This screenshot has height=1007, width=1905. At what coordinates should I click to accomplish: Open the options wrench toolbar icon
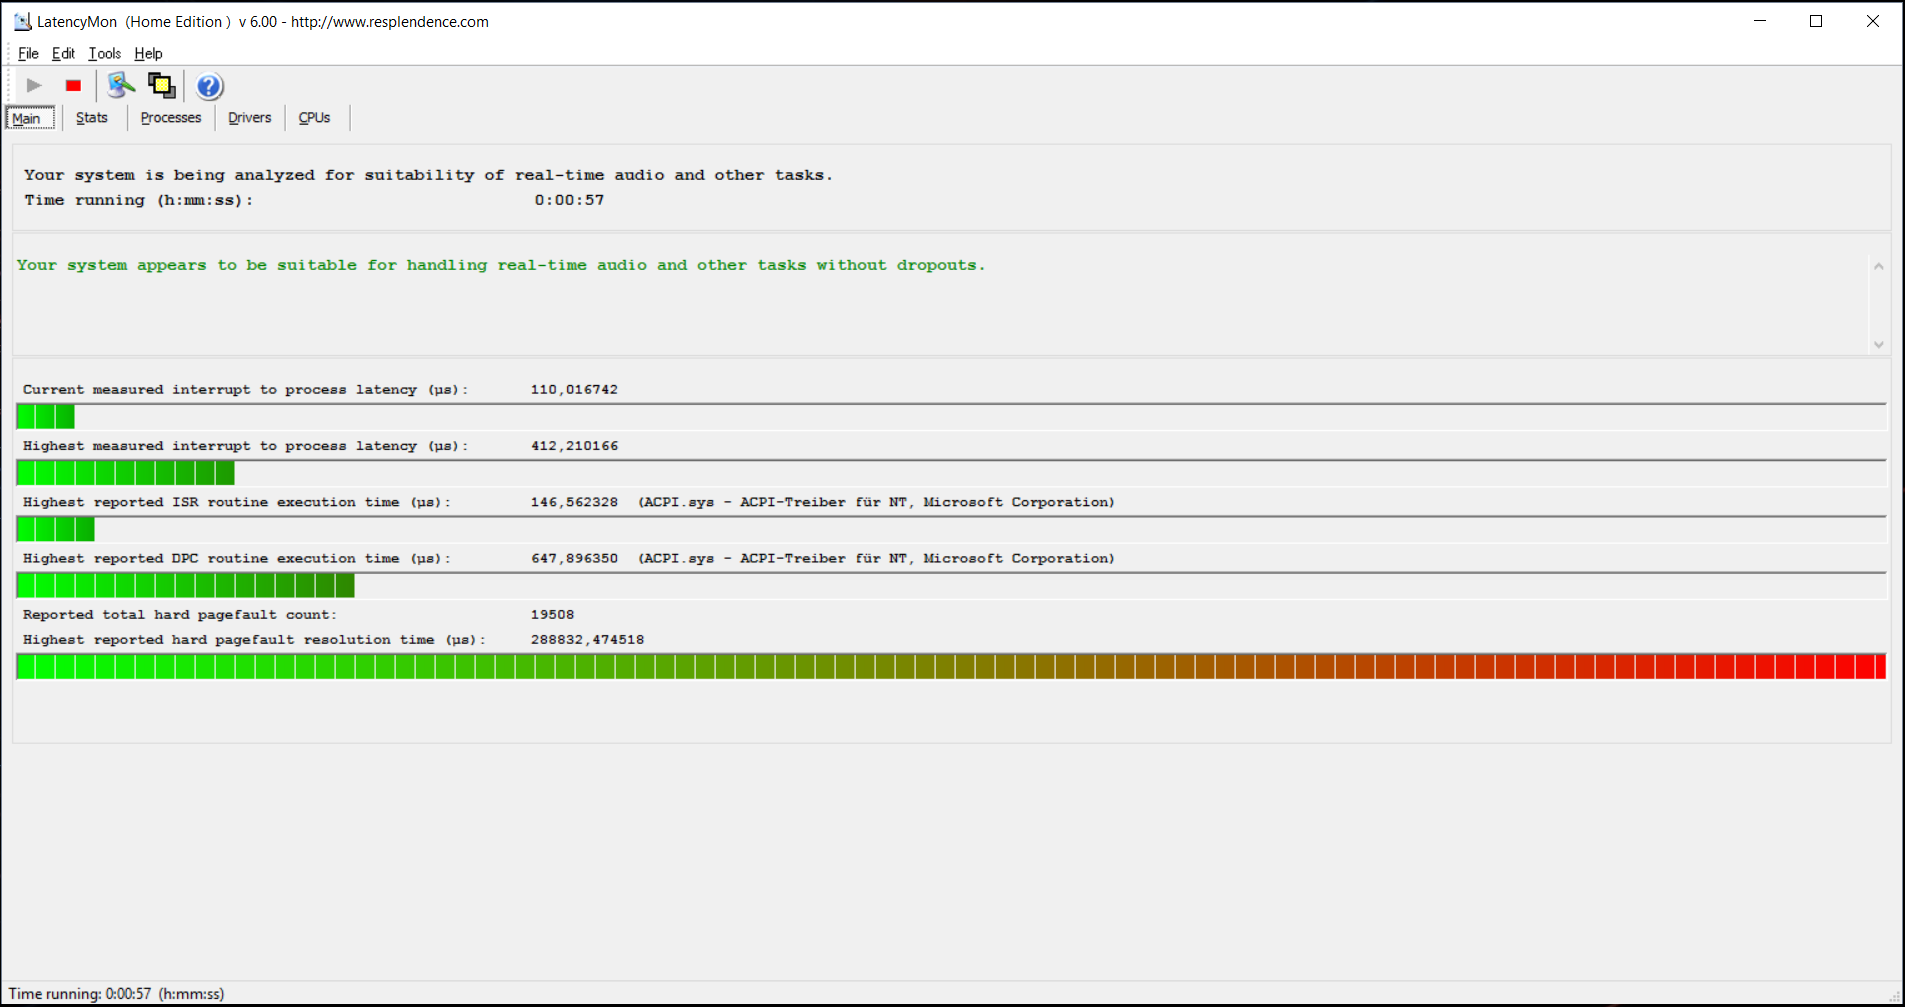tap(121, 86)
